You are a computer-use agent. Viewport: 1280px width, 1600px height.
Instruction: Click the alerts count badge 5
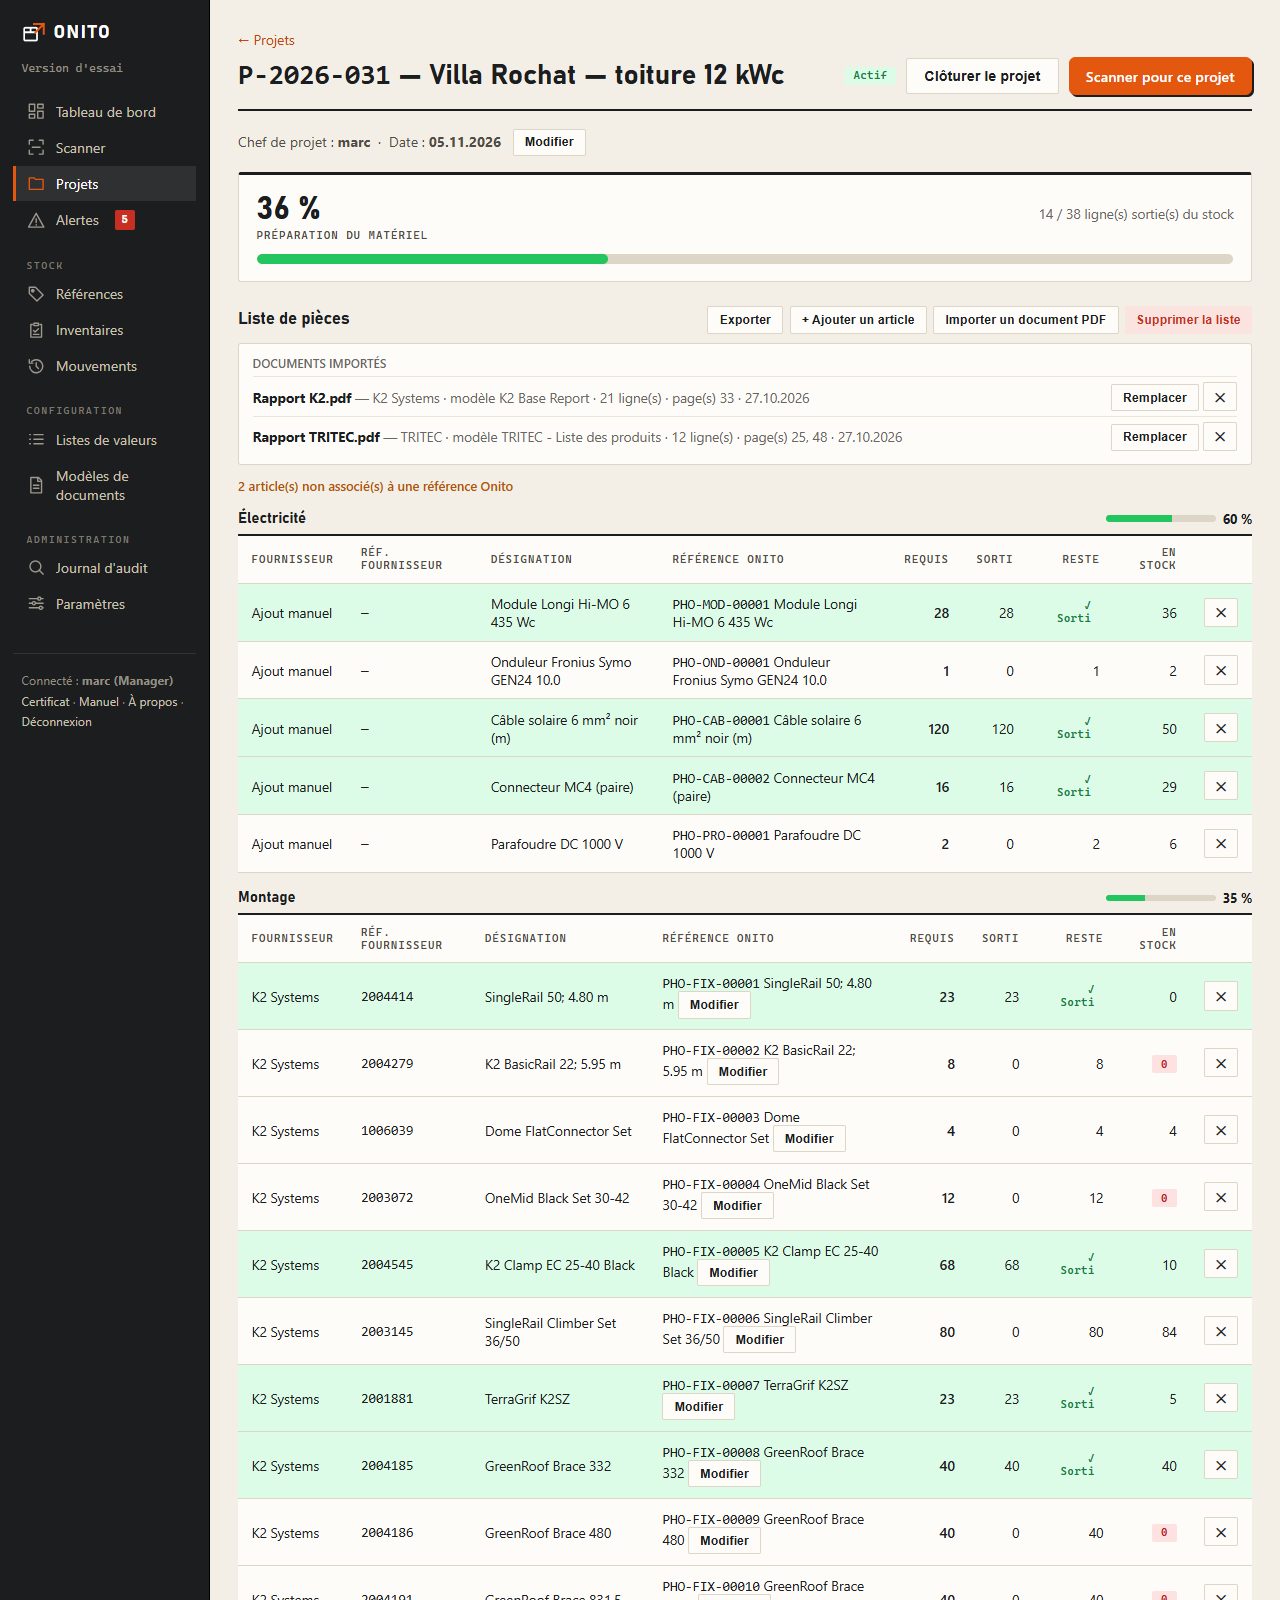click(x=125, y=220)
